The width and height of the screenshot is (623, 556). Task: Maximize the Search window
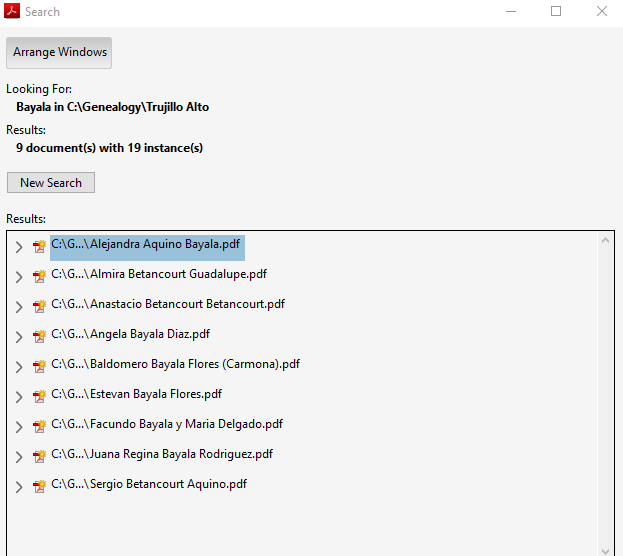click(556, 12)
